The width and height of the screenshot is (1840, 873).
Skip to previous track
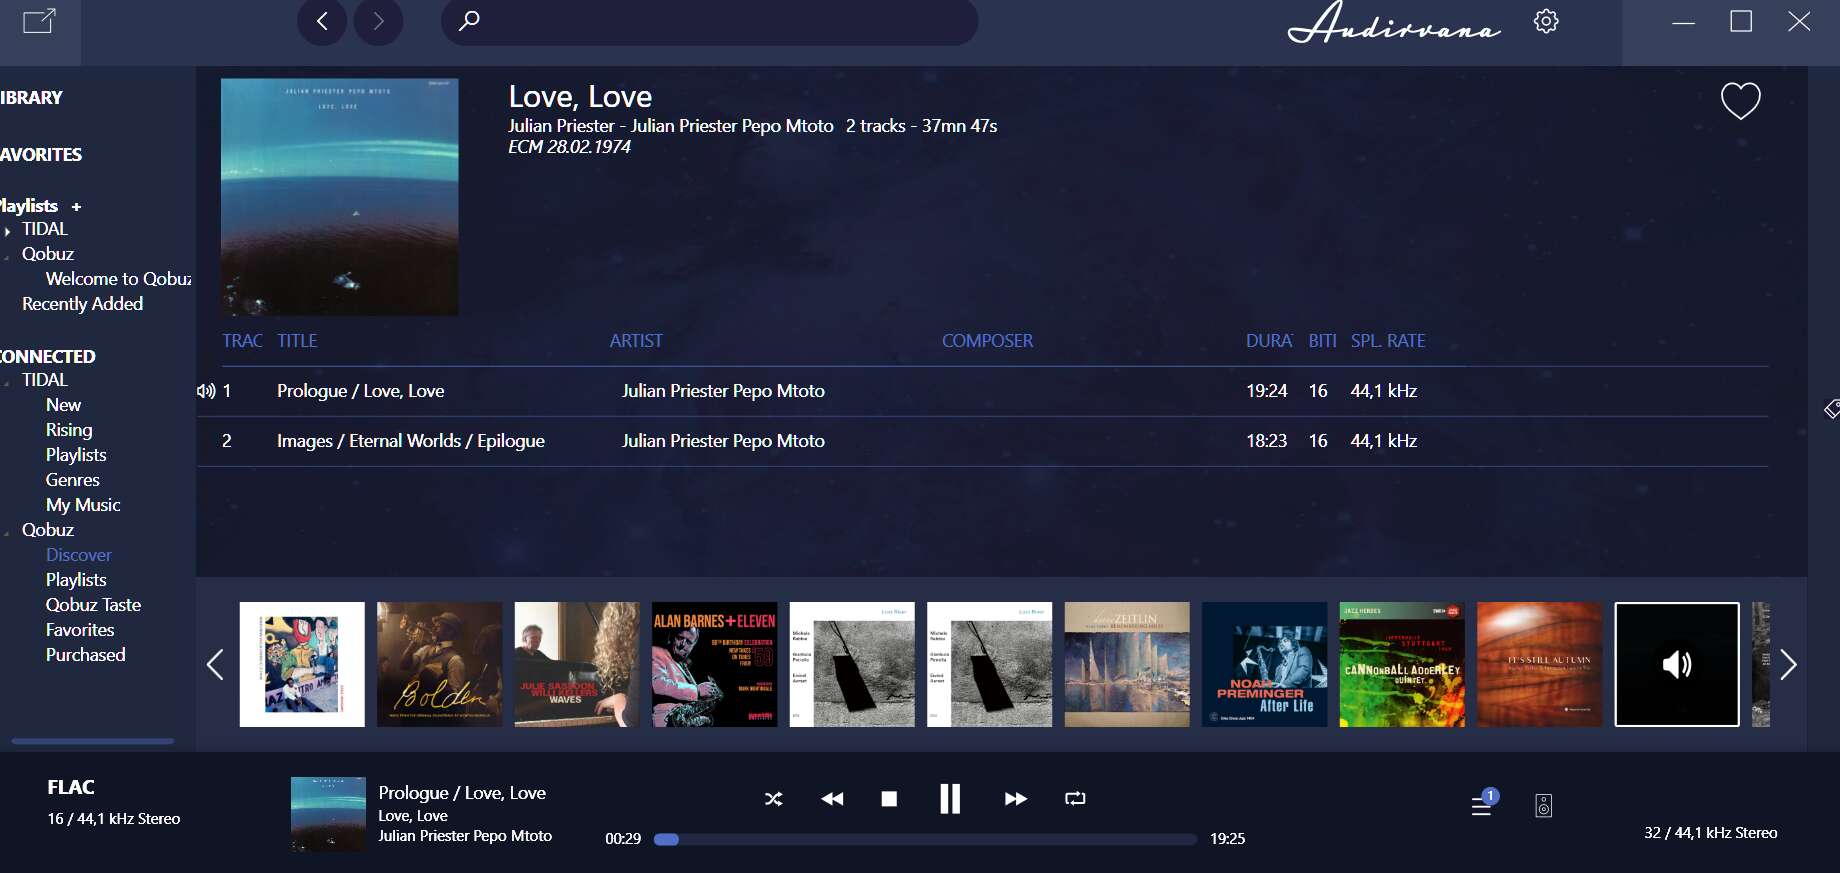click(832, 799)
